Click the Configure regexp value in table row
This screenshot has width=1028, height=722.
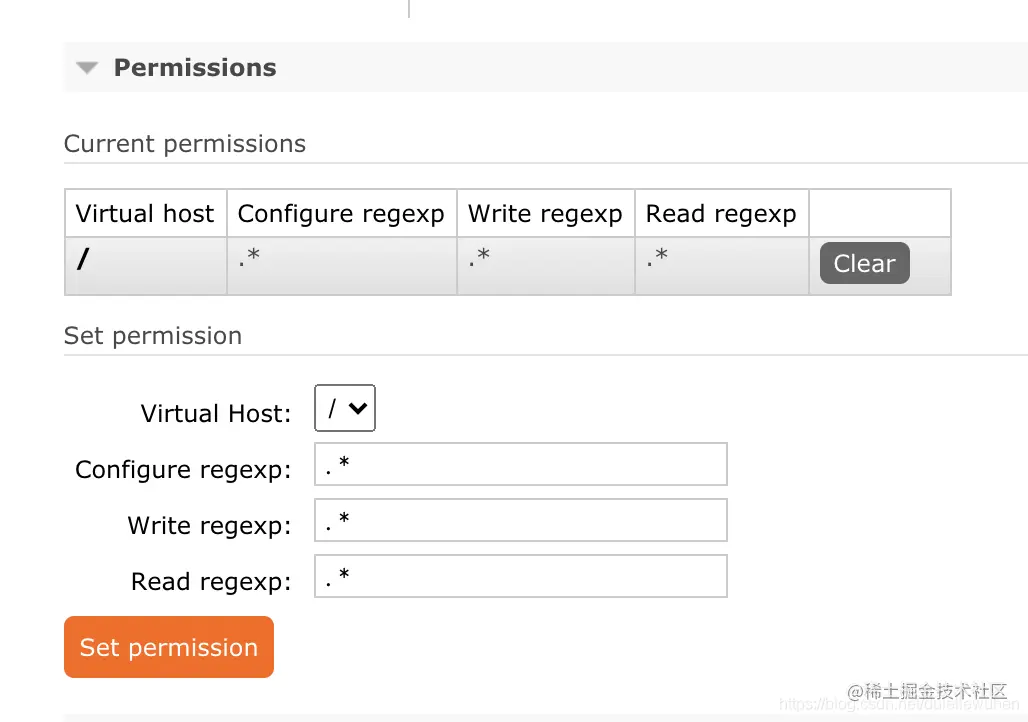250,261
